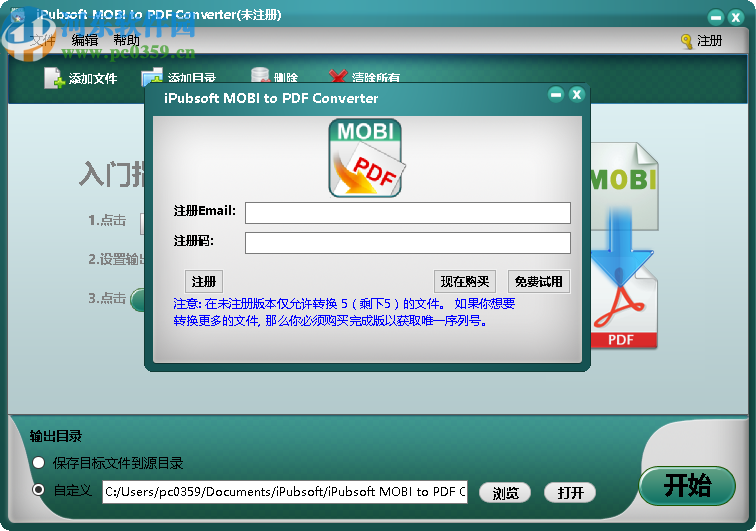Screen dimensions: 756x531
Task: Select 保存目标文件到源目录 radio button
Action: (x=39, y=463)
